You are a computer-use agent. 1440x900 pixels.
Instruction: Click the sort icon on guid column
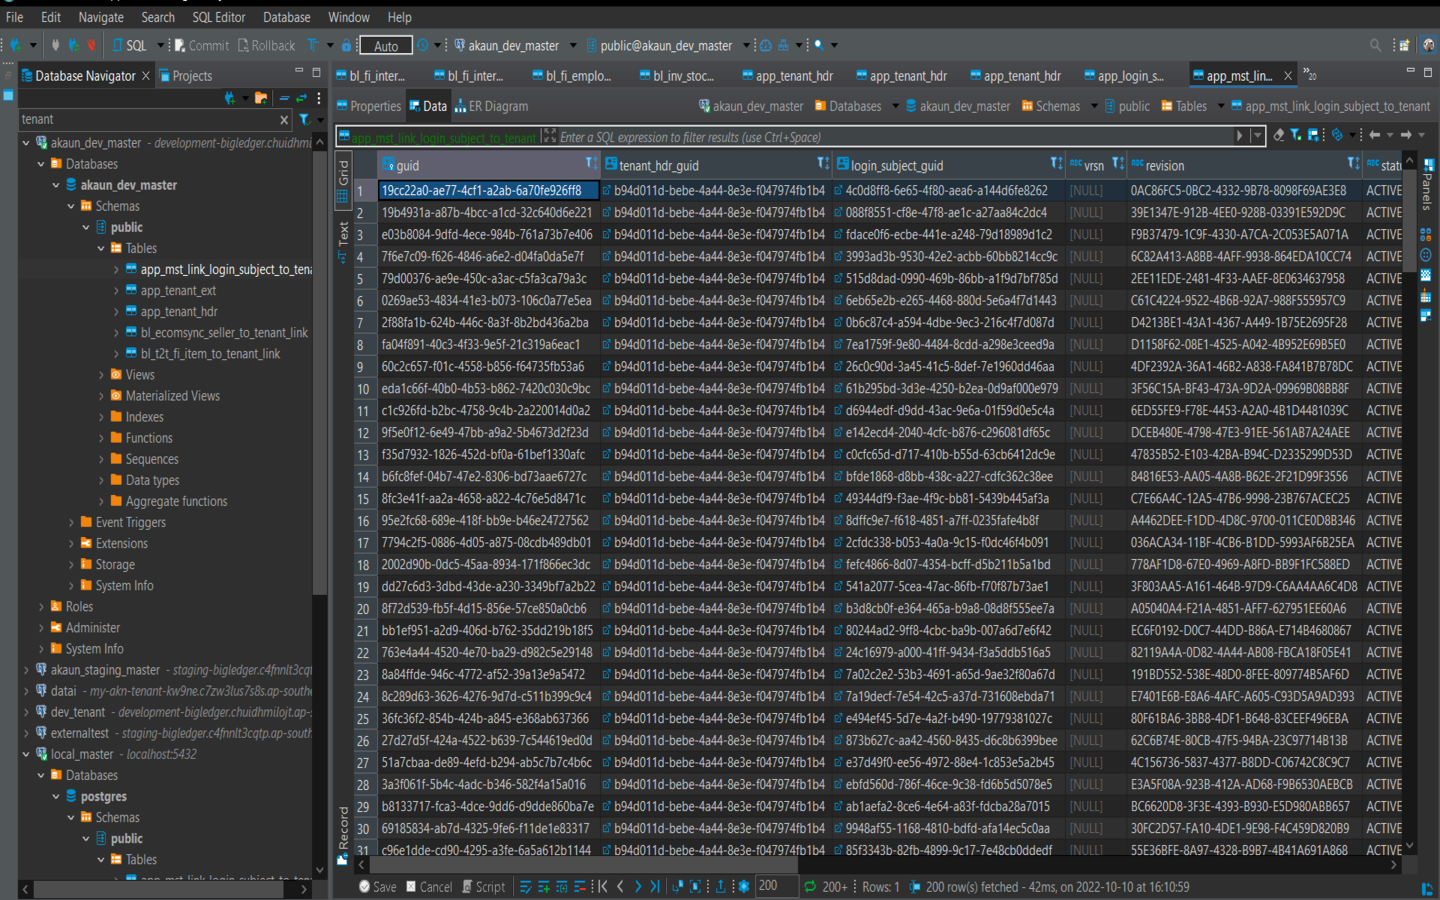click(591, 164)
